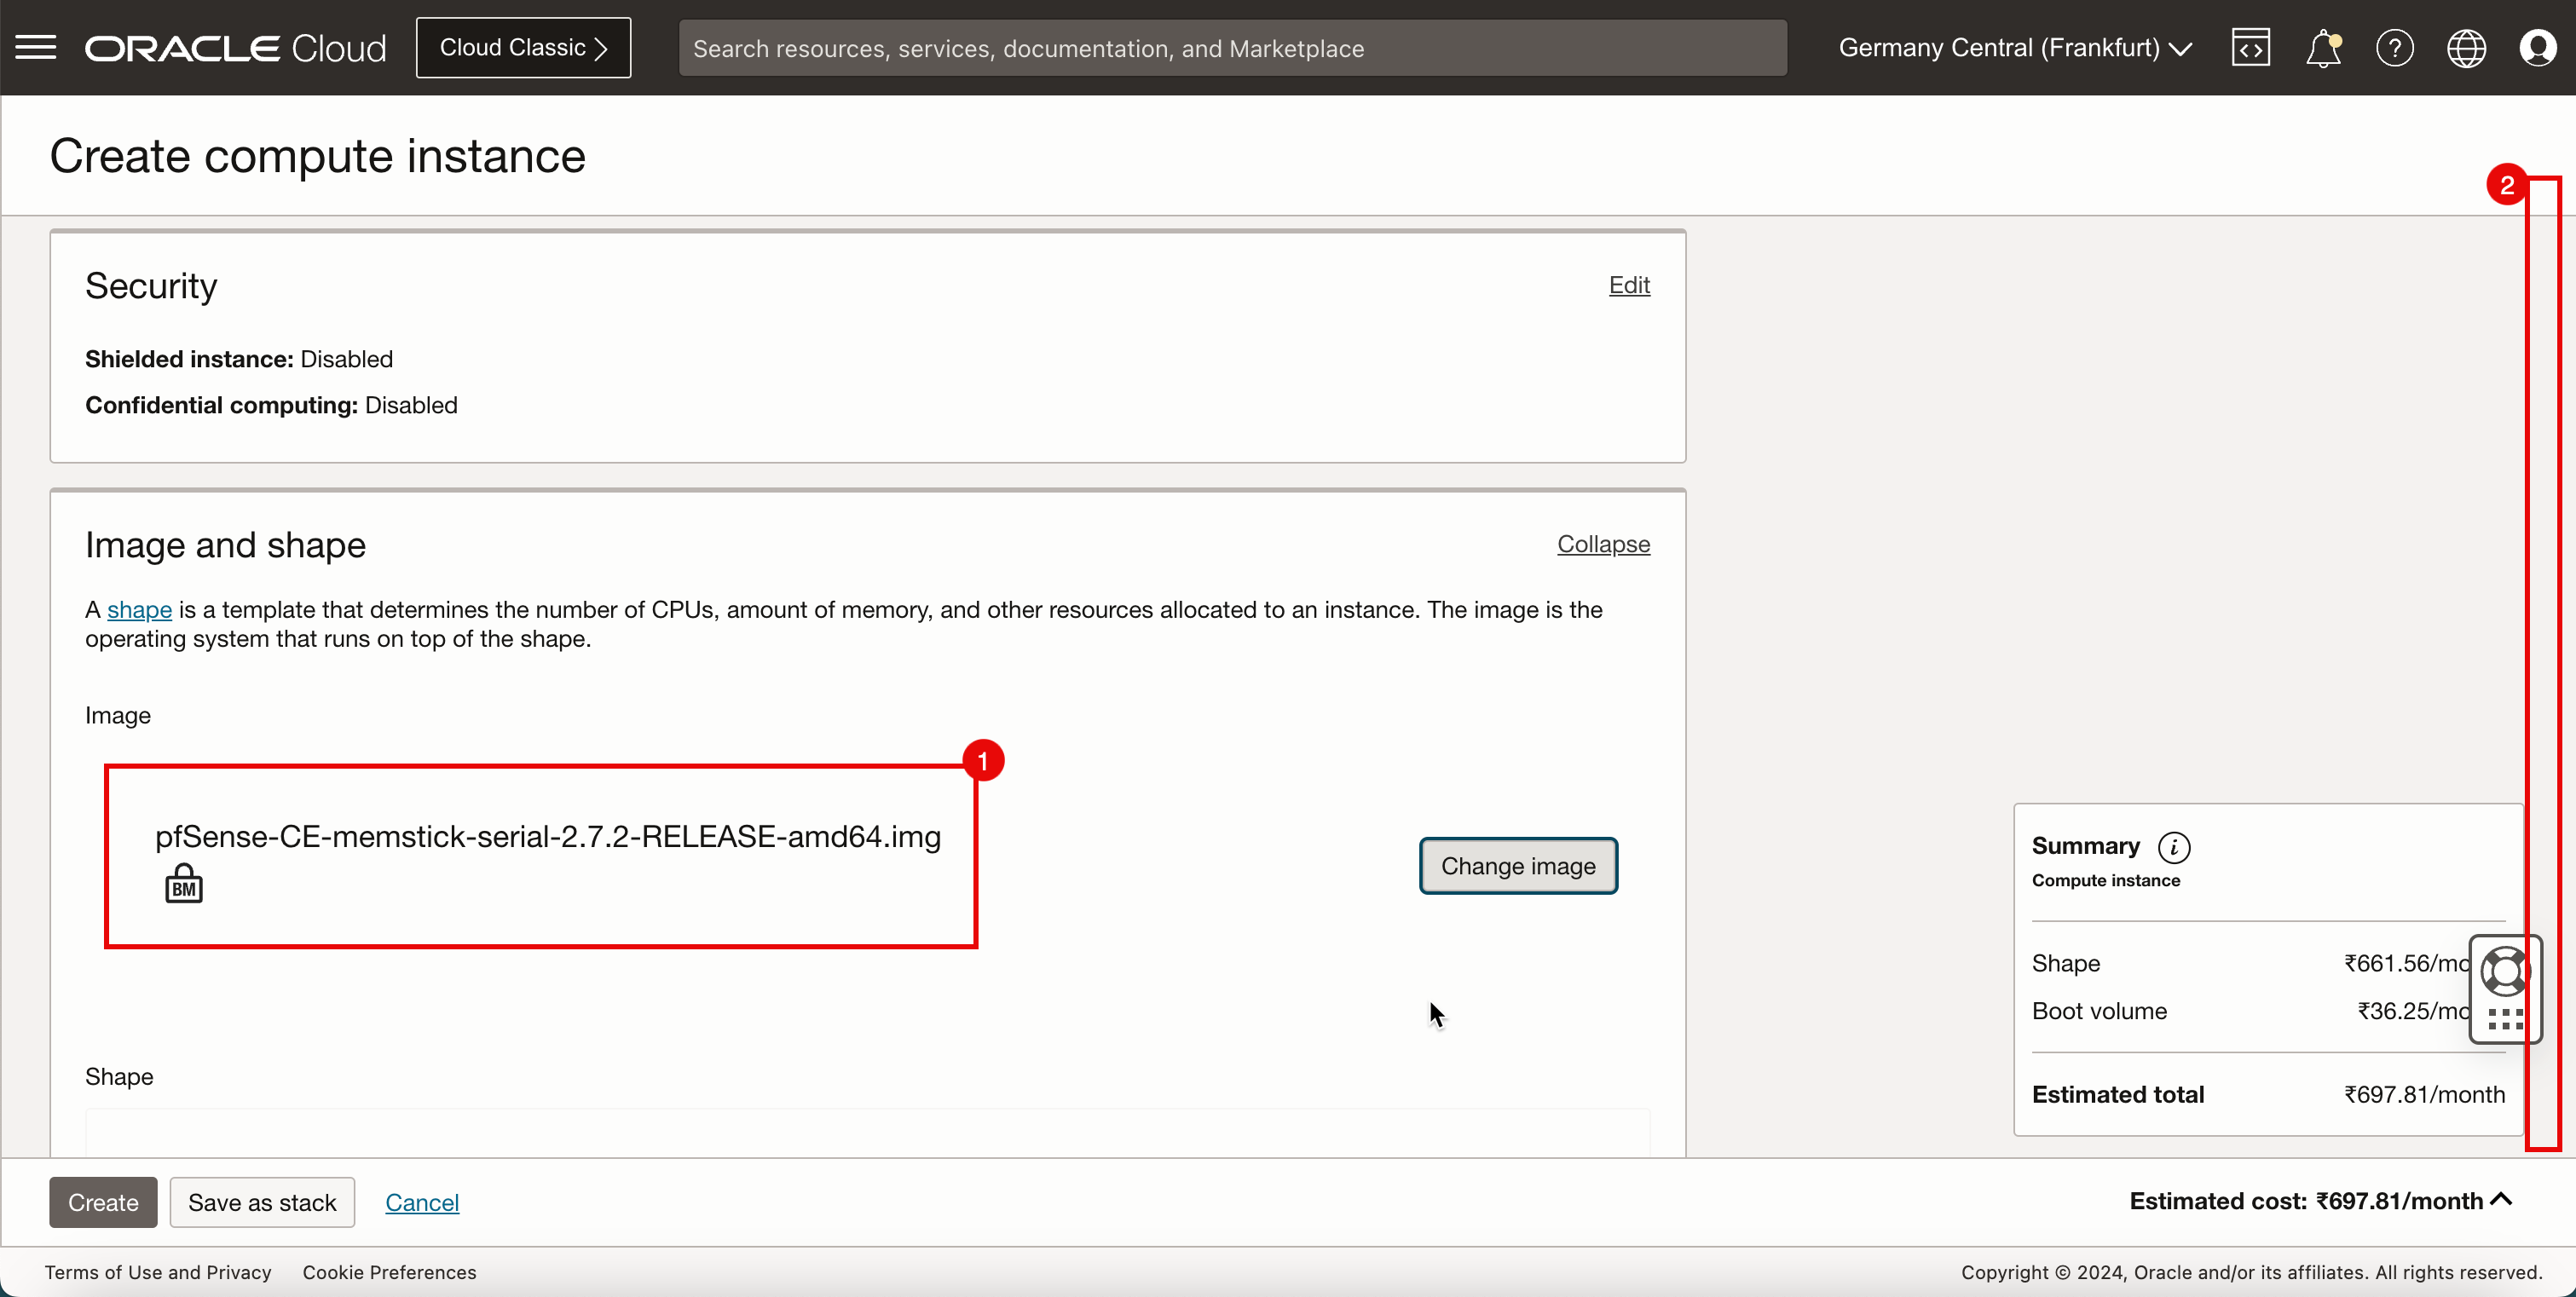
Task: Switch to Cloud Classic view
Action: point(523,47)
